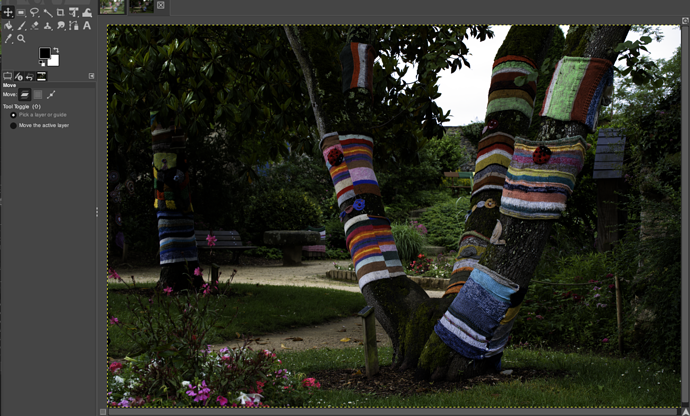Select the Zoom magnifier tool
690x416 pixels.
point(21,39)
